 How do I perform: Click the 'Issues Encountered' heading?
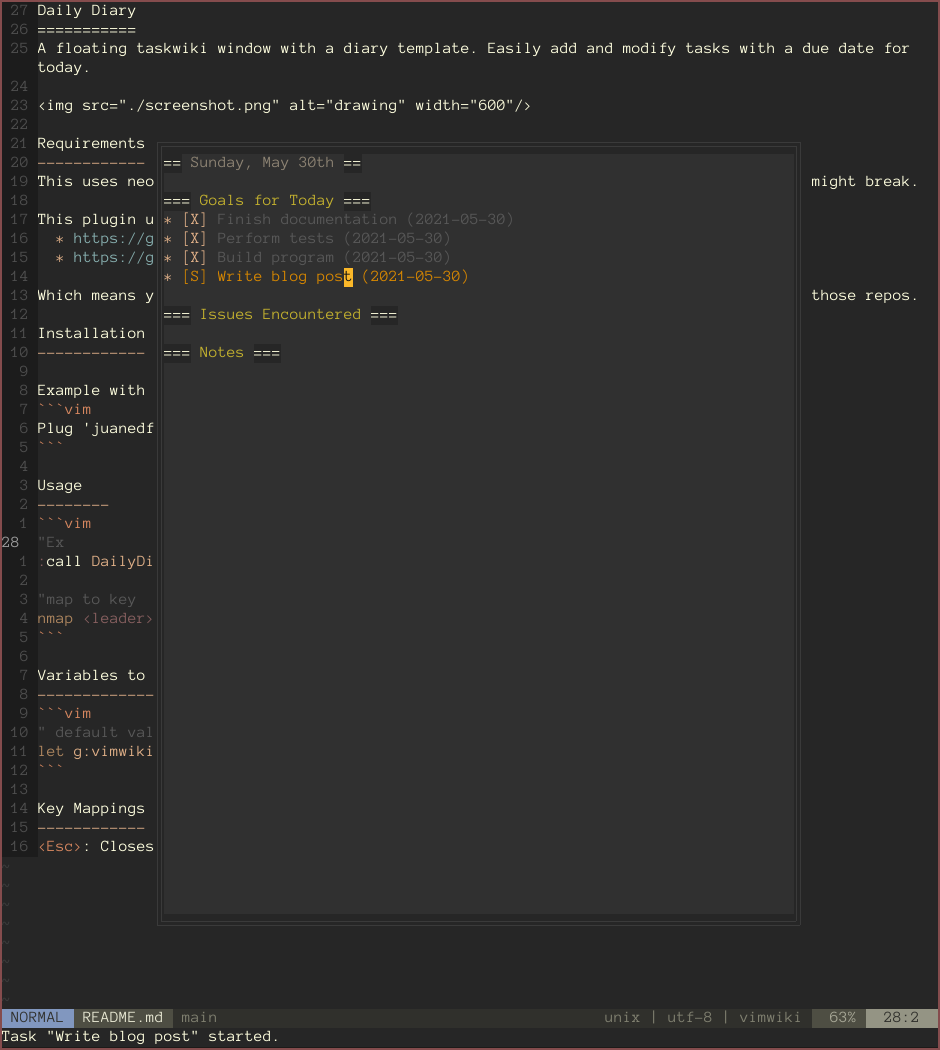pos(280,315)
